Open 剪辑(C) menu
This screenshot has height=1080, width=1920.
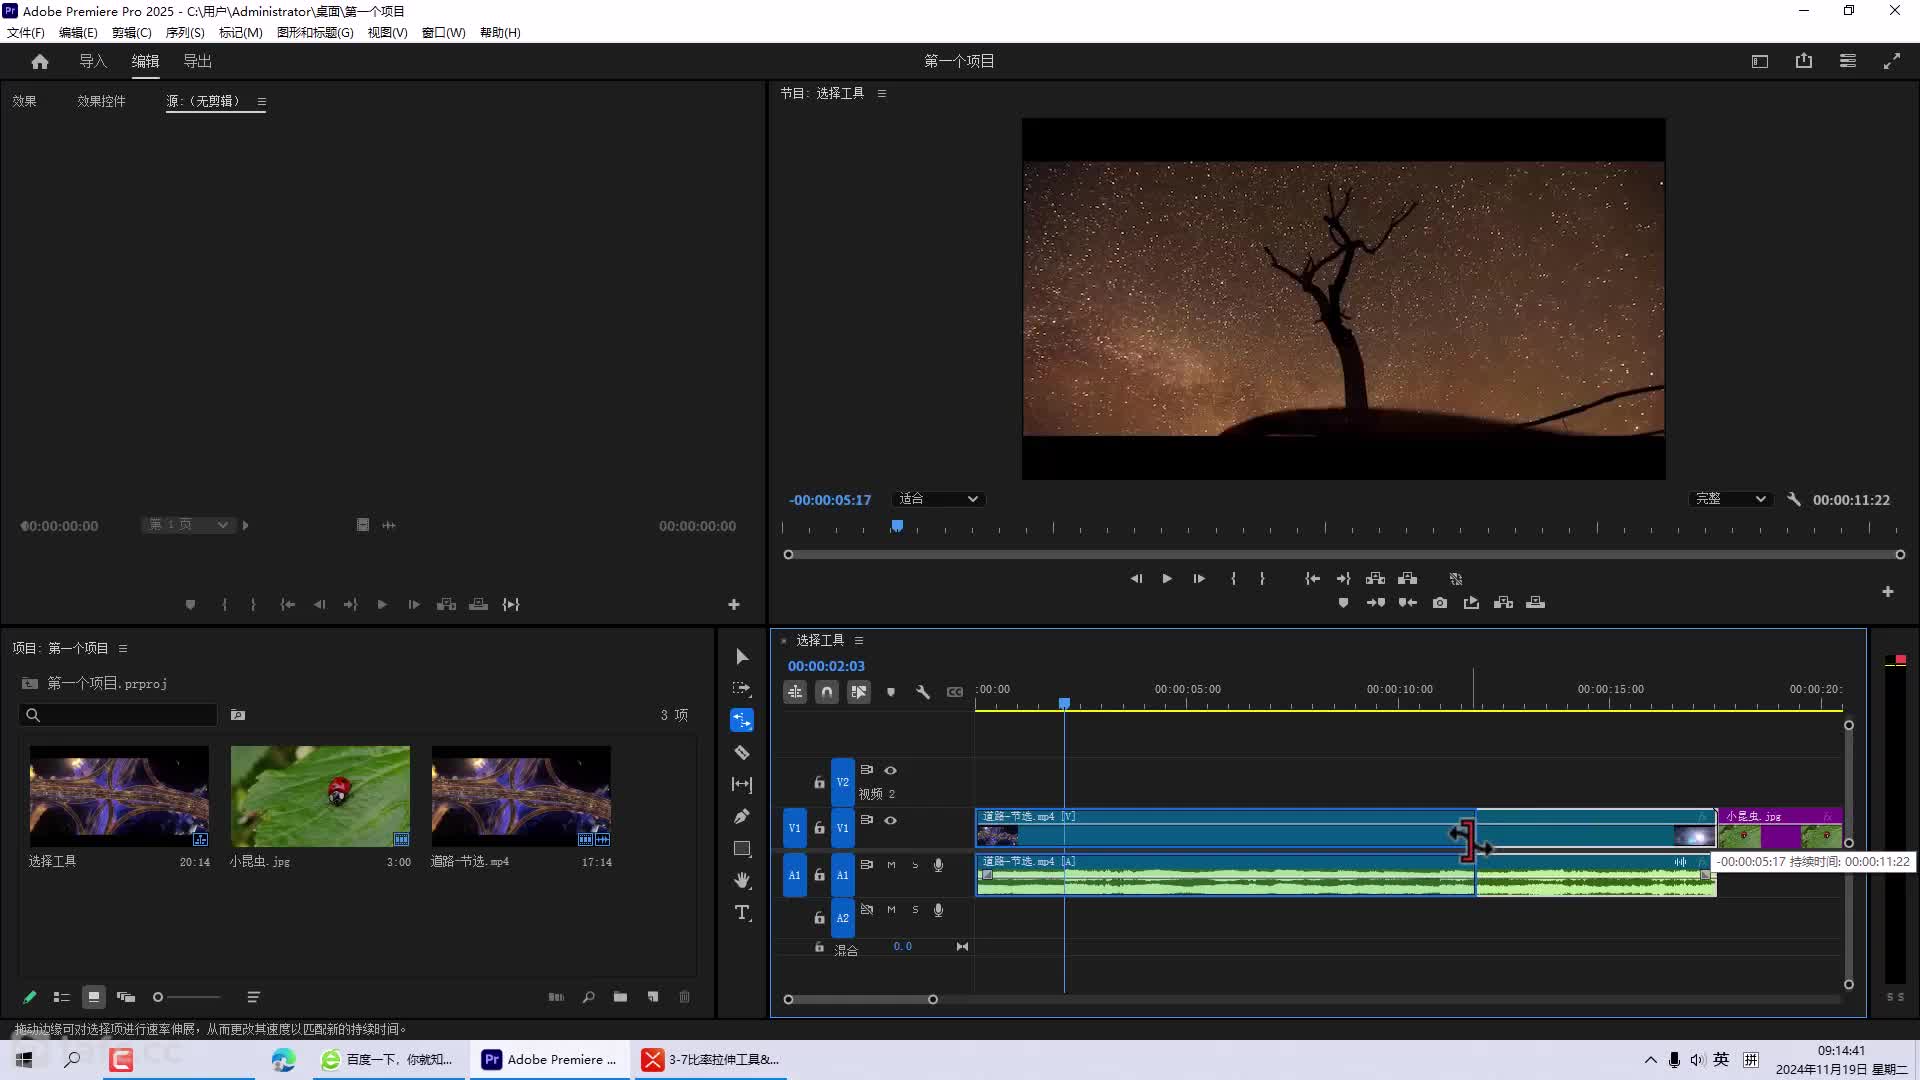(x=132, y=33)
